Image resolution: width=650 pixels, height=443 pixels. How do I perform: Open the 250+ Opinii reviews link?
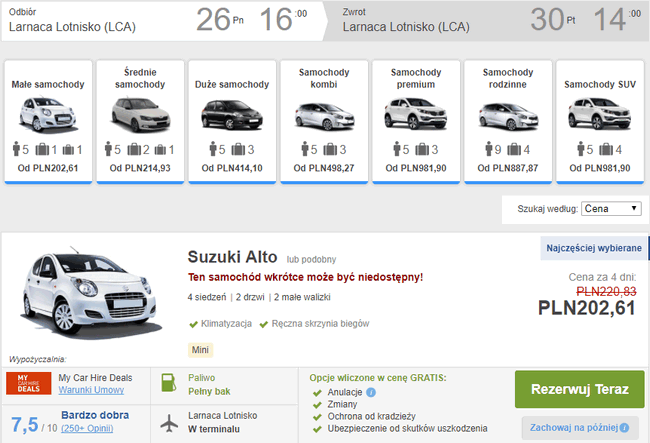tap(87, 428)
